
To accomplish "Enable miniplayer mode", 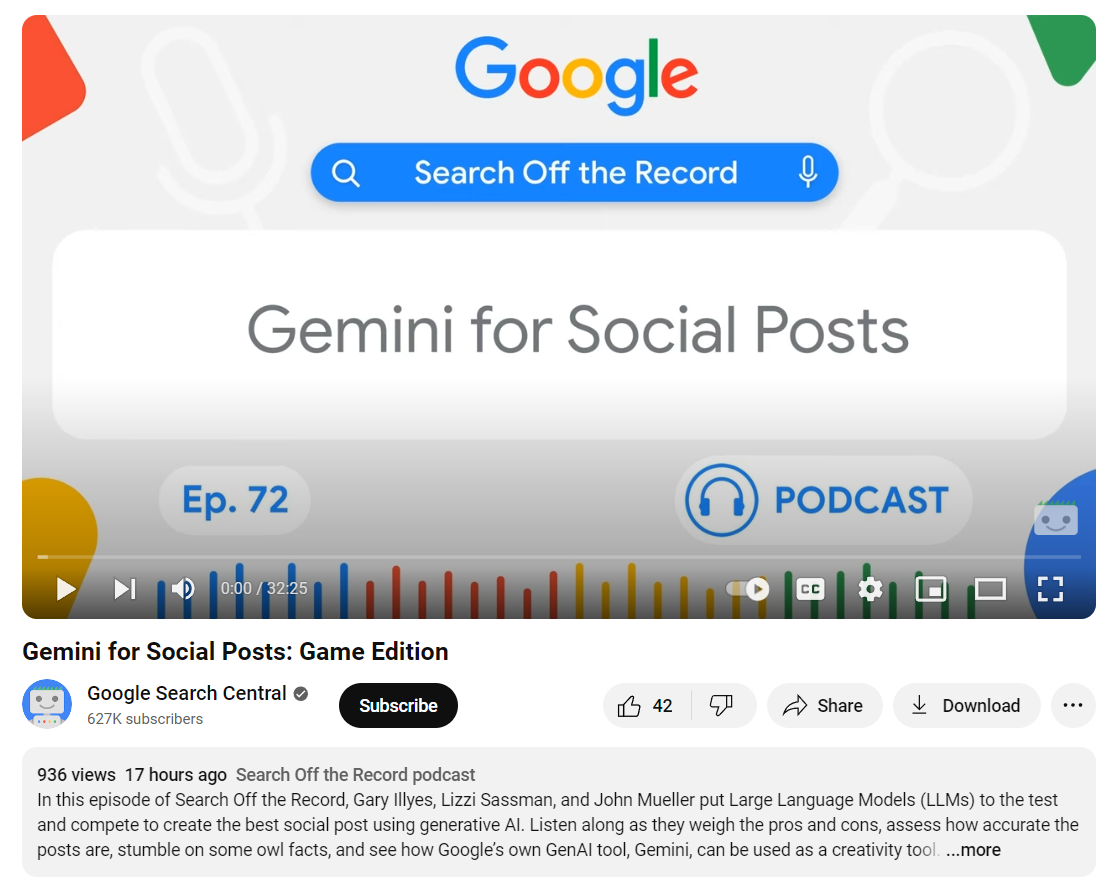I will 930,588.
